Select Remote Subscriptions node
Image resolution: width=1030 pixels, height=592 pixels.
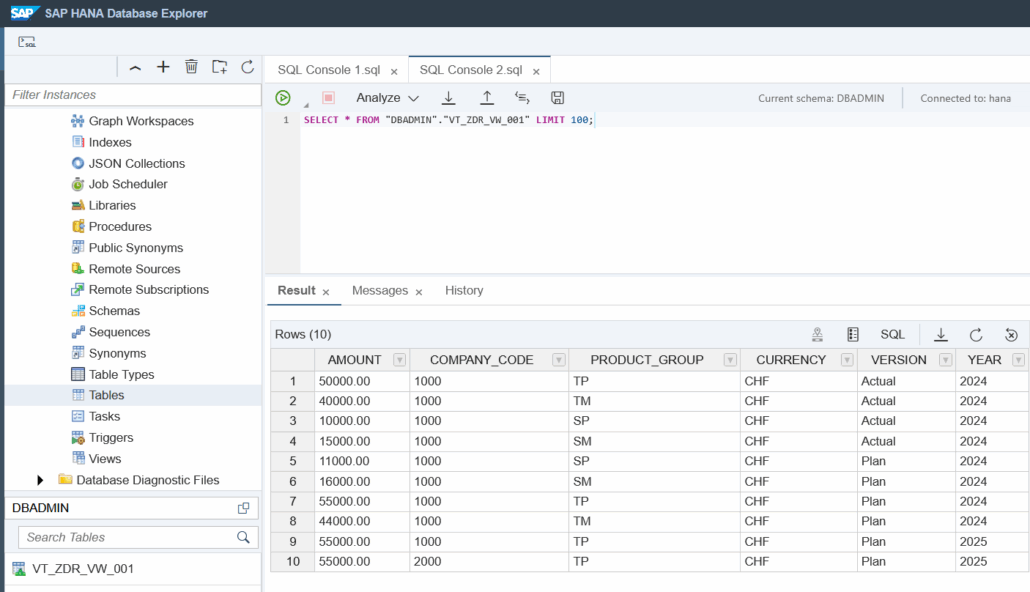click(x=149, y=290)
